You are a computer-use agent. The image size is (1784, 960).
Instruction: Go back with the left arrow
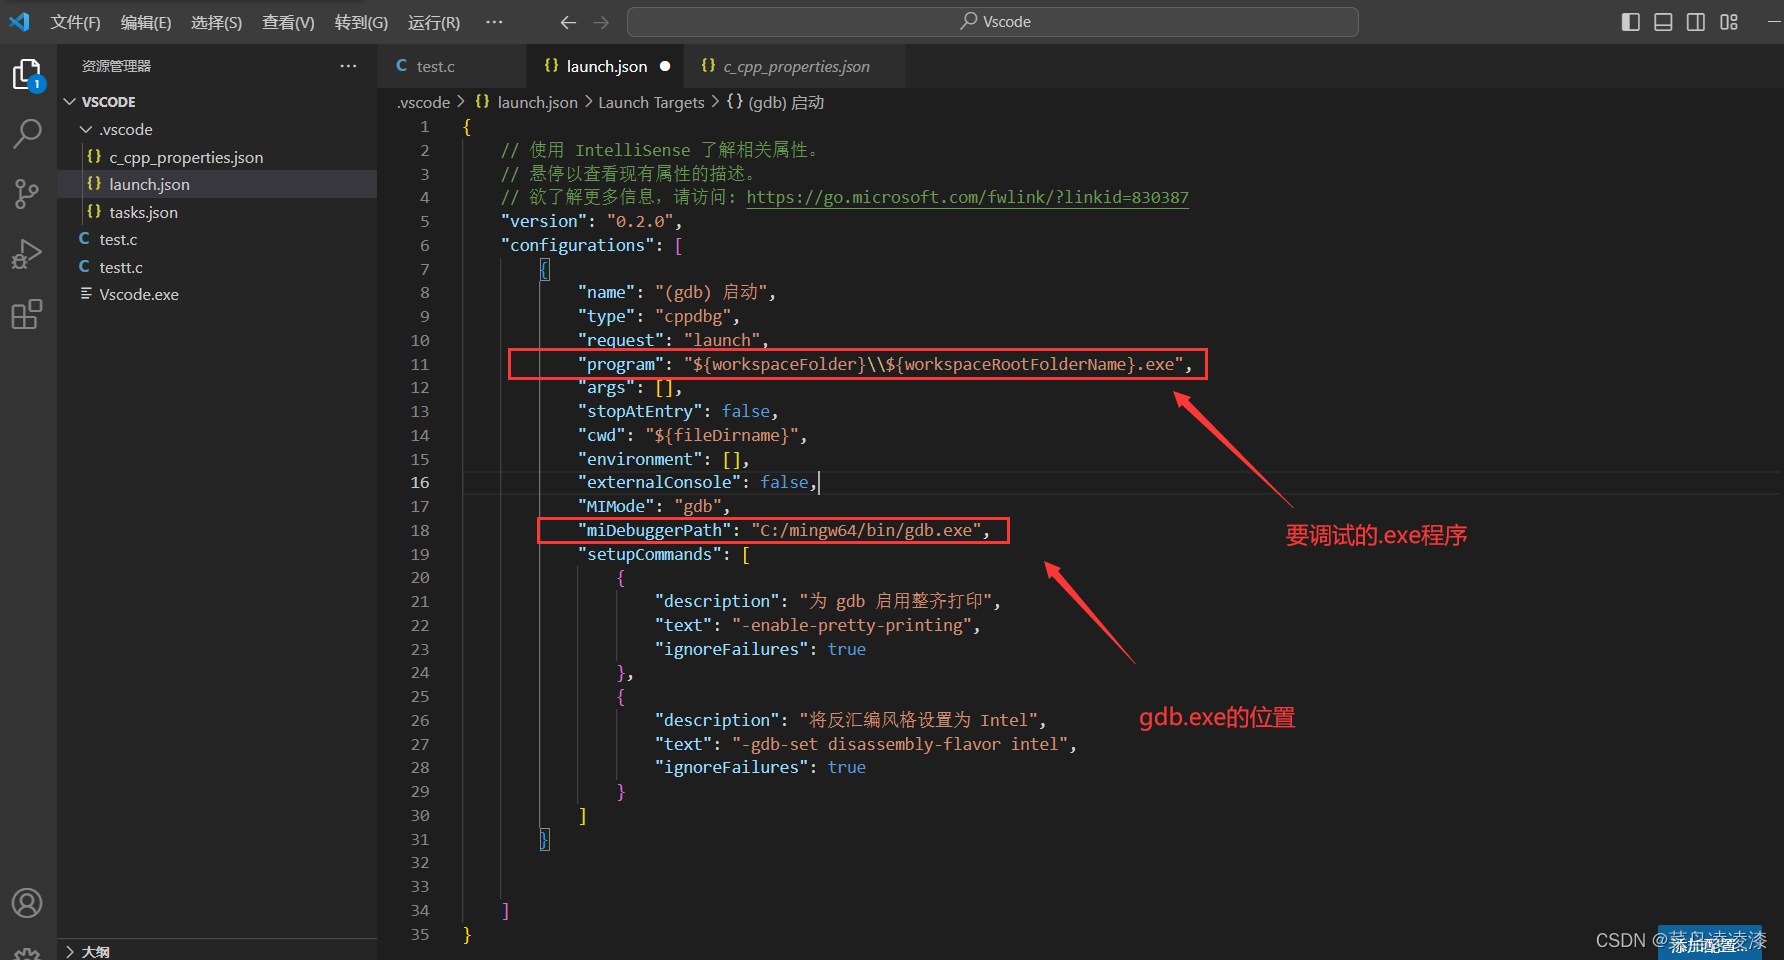568,22
